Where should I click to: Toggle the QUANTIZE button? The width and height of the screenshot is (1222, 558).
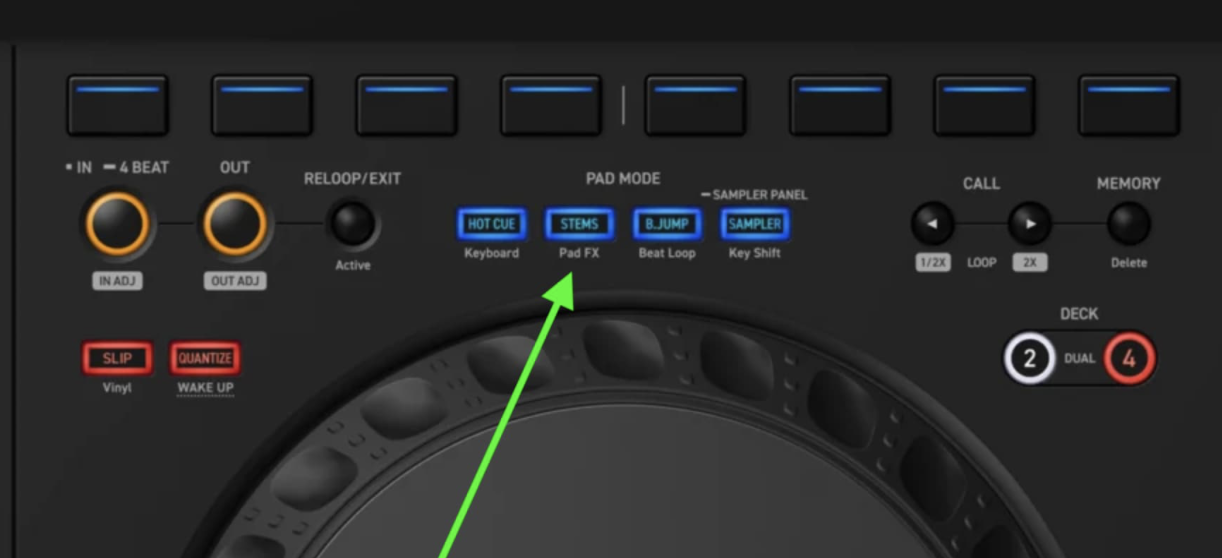(x=205, y=358)
